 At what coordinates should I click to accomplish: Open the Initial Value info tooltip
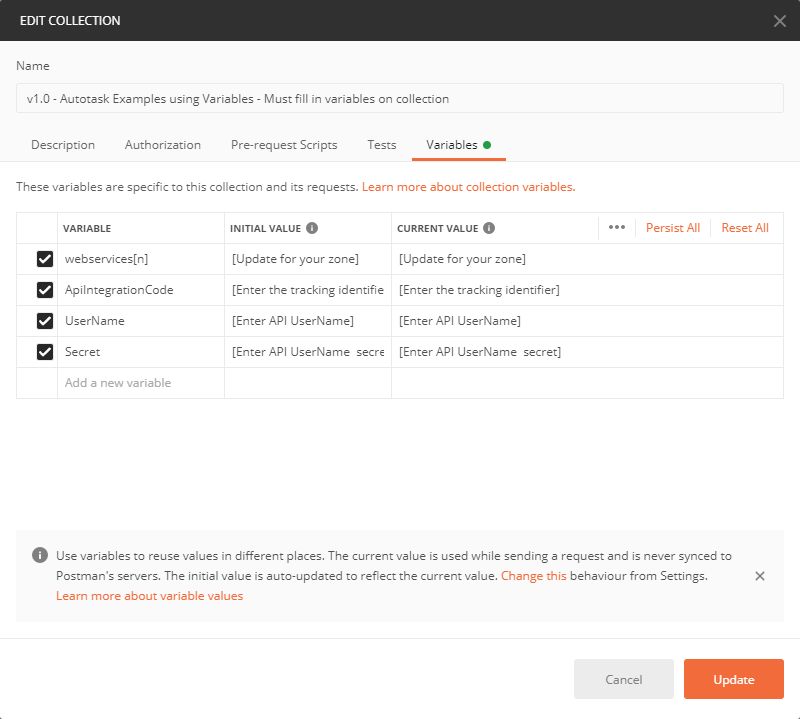coord(313,228)
